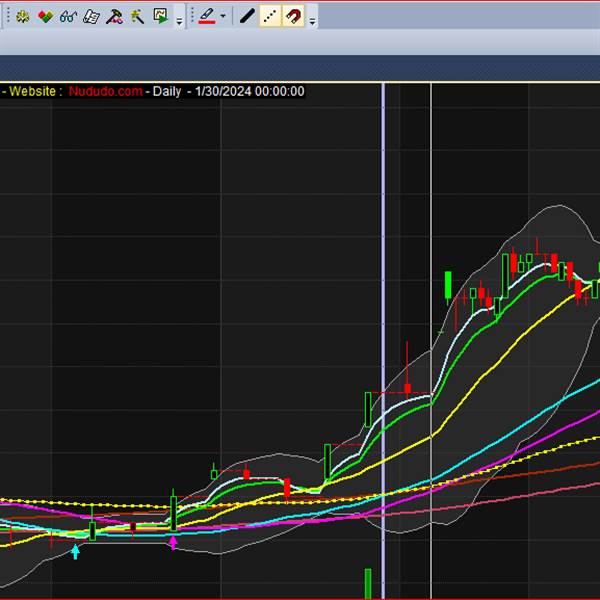Select the thick solid line style

(x=247, y=16)
